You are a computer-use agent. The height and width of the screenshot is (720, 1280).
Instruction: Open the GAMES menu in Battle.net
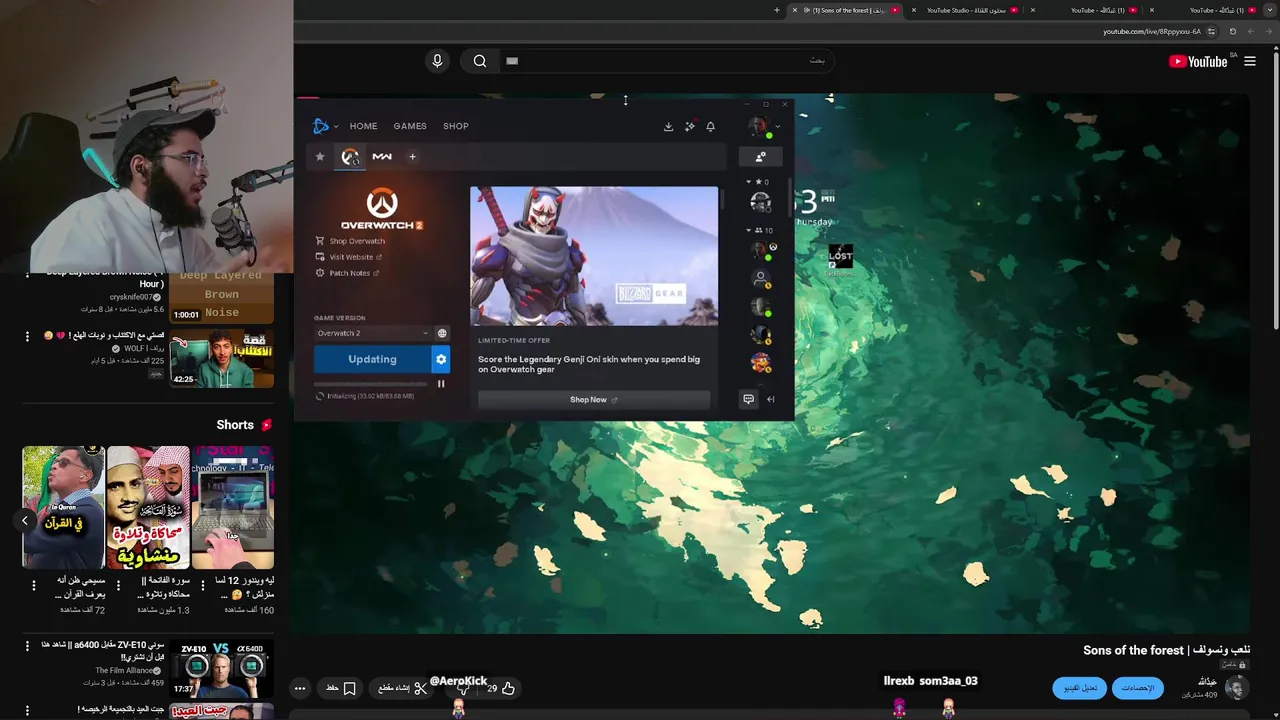(410, 126)
